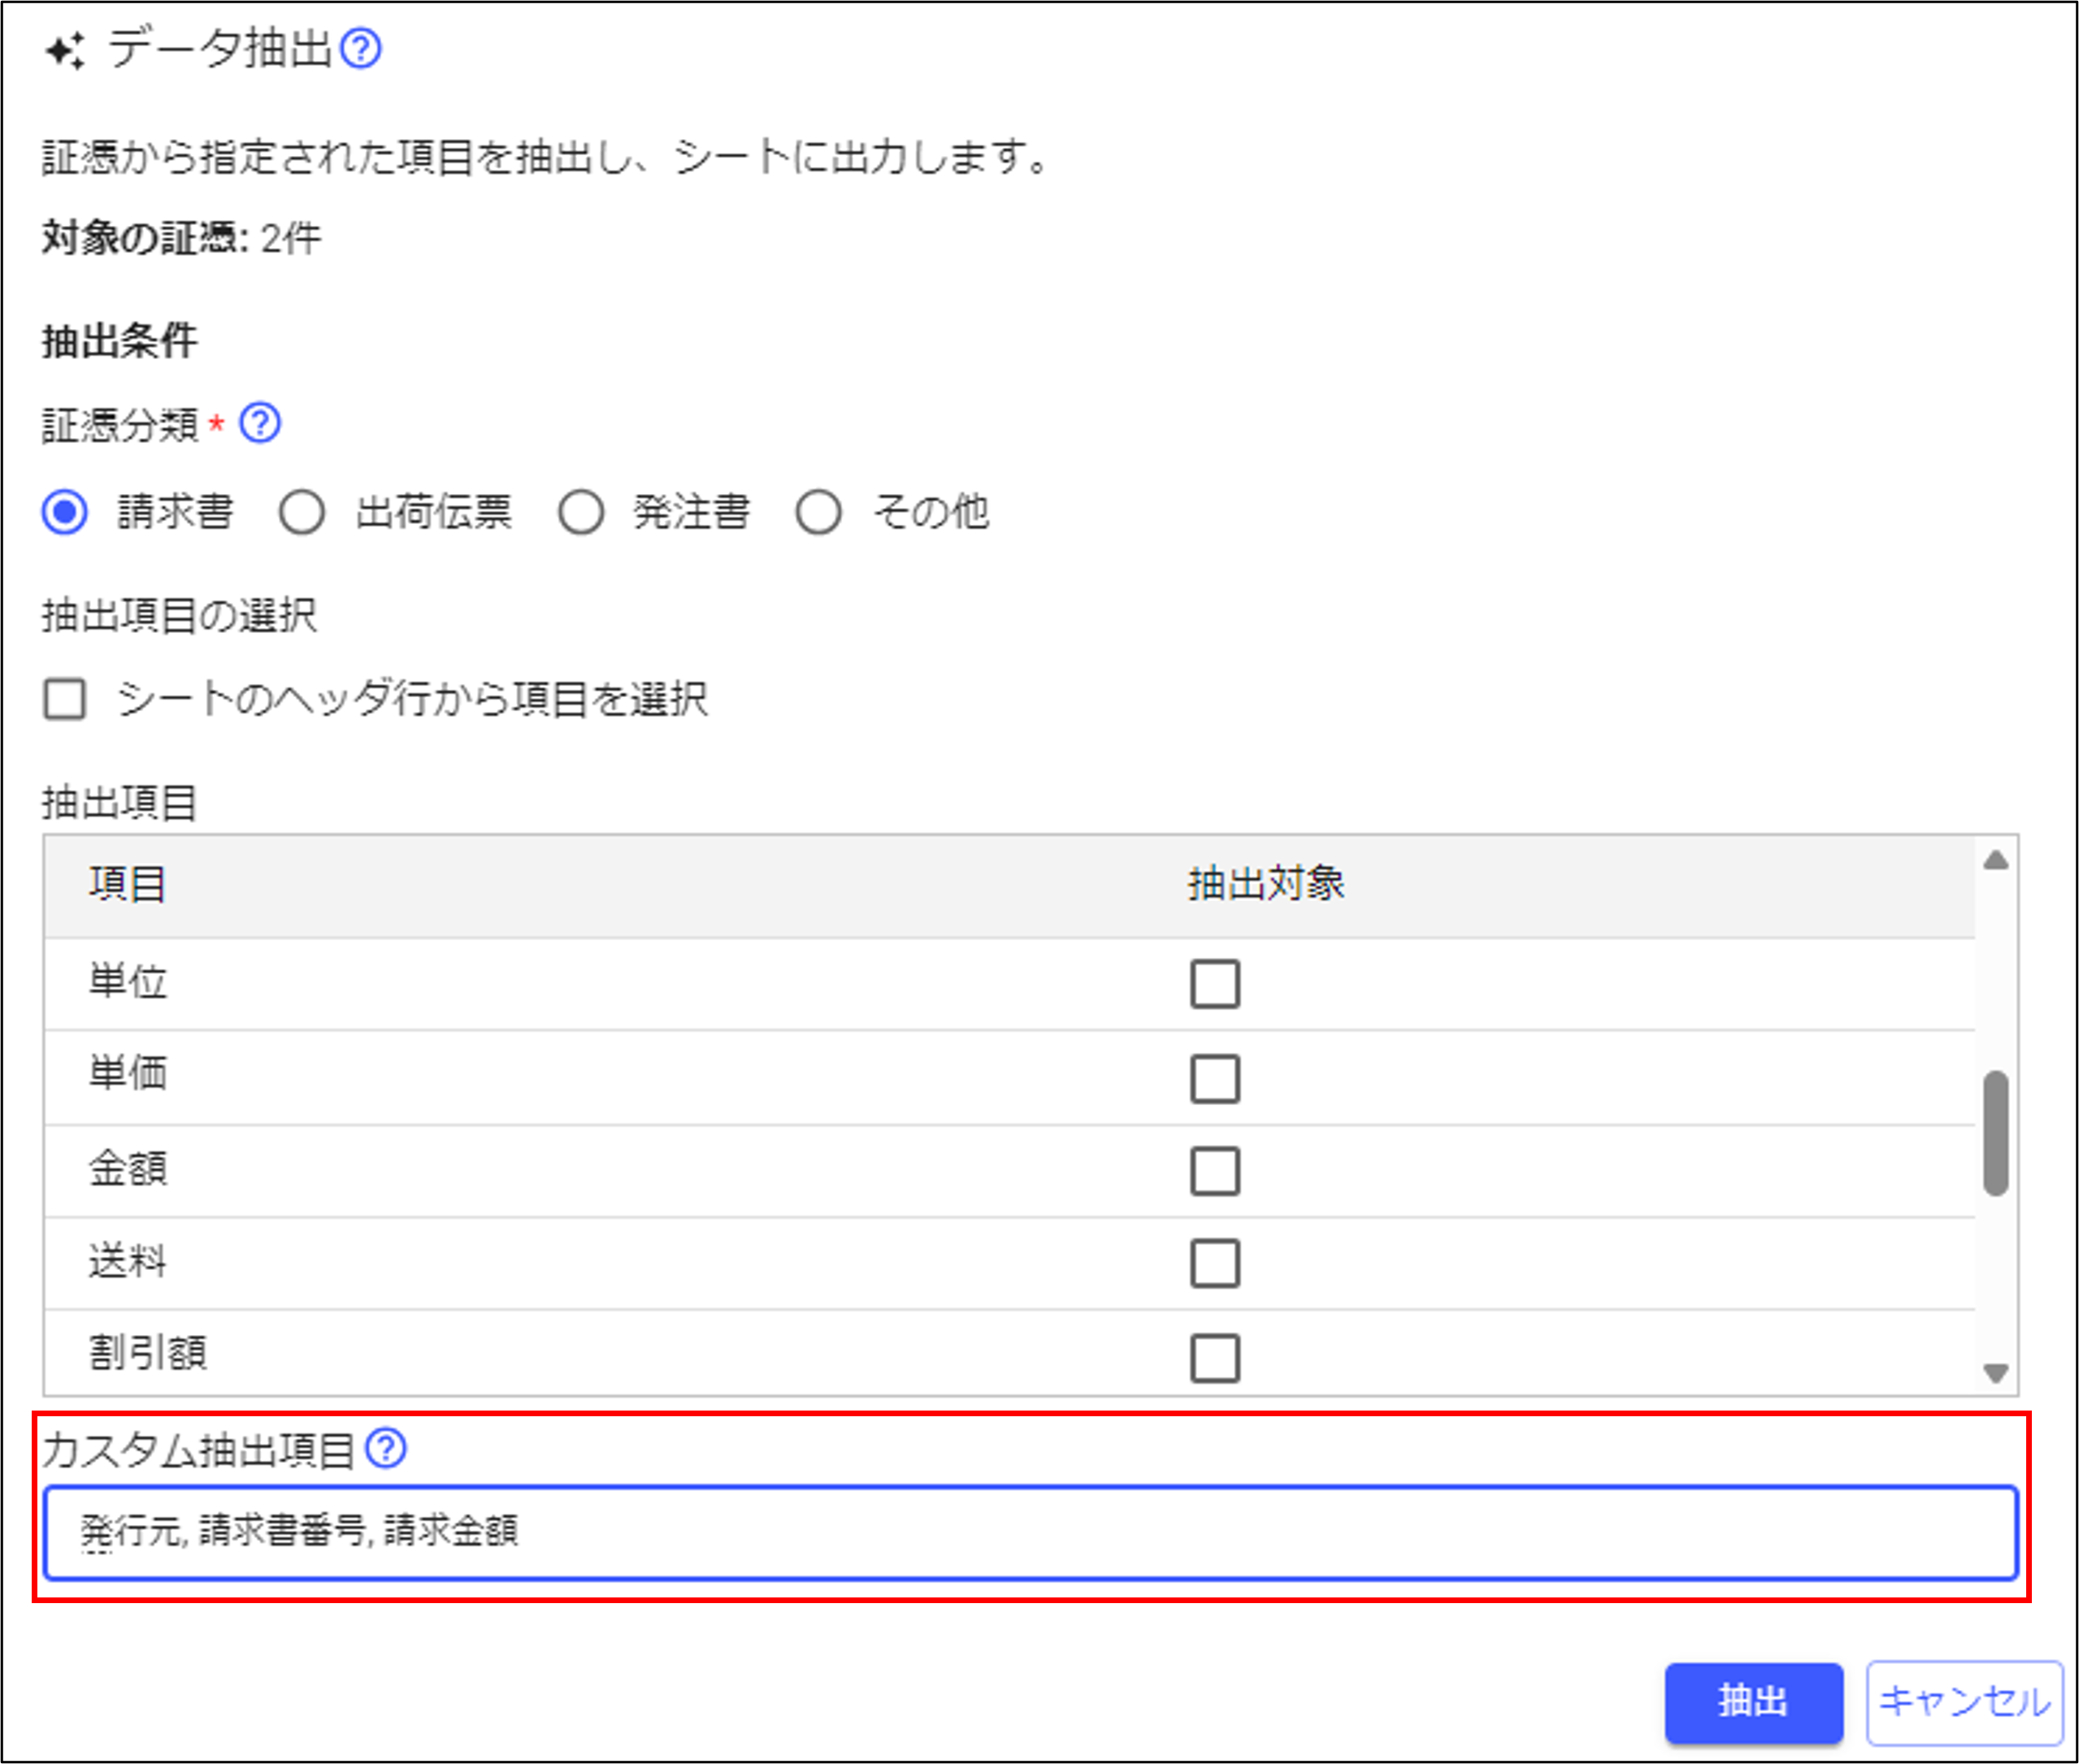Enable シートのヘッダ行から項目を選択 checkbox
This screenshot has height=1764, width=2079.
[65, 699]
